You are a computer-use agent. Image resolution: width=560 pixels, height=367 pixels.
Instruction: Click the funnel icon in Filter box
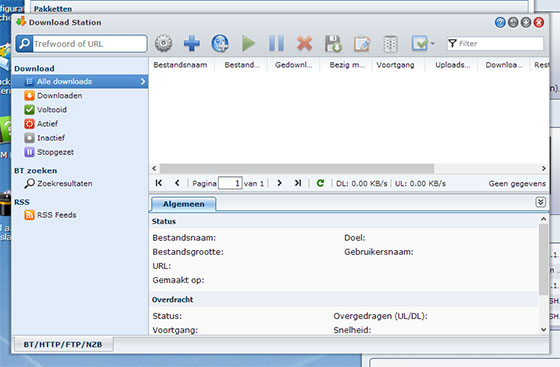[452, 44]
